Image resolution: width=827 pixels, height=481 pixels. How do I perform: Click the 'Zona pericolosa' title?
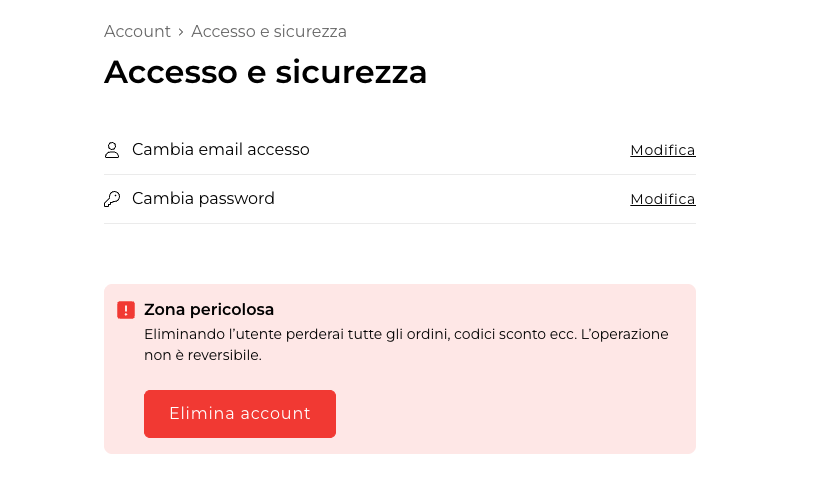click(x=209, y=310)
